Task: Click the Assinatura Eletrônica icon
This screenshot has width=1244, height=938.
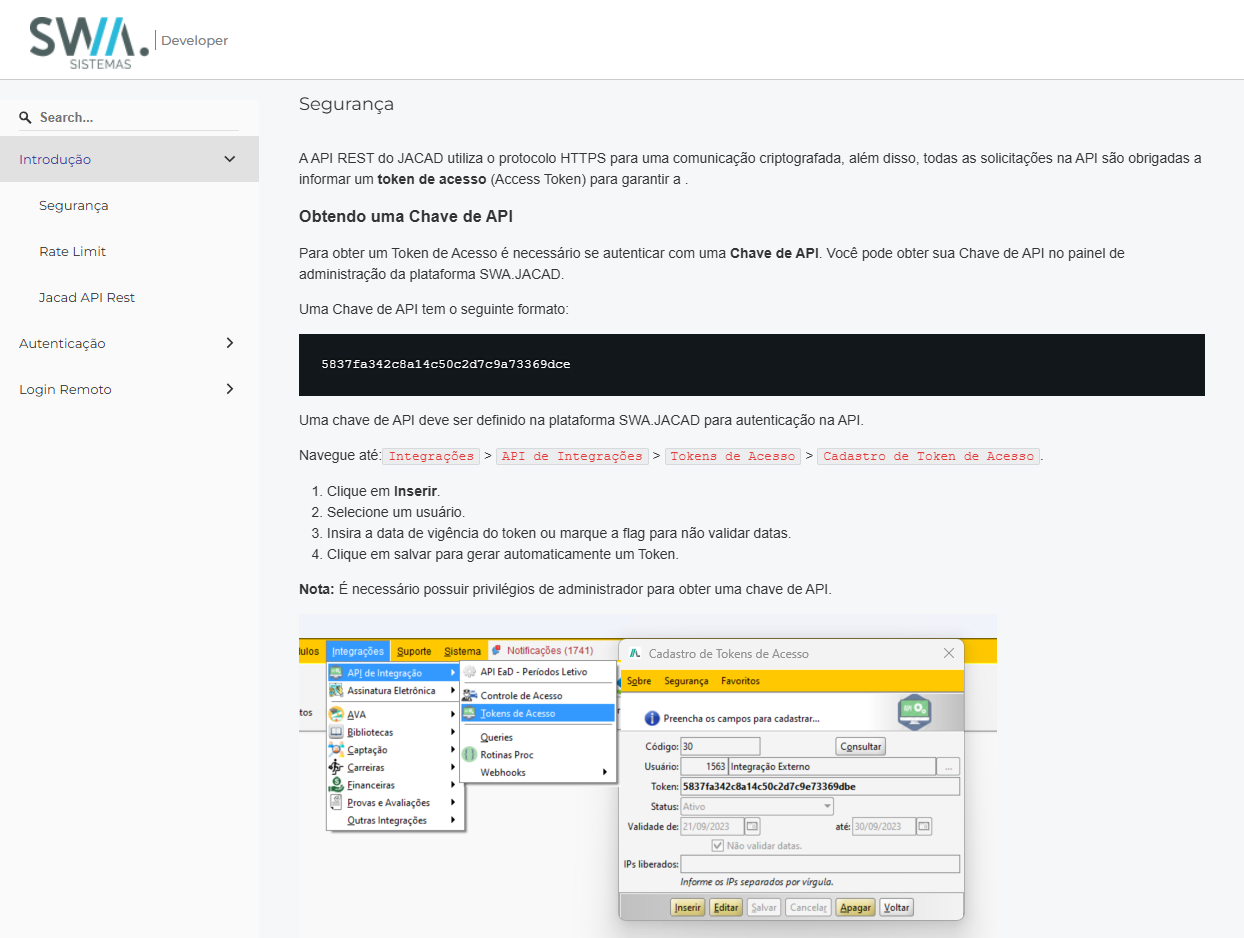Action: coord(336,690)
